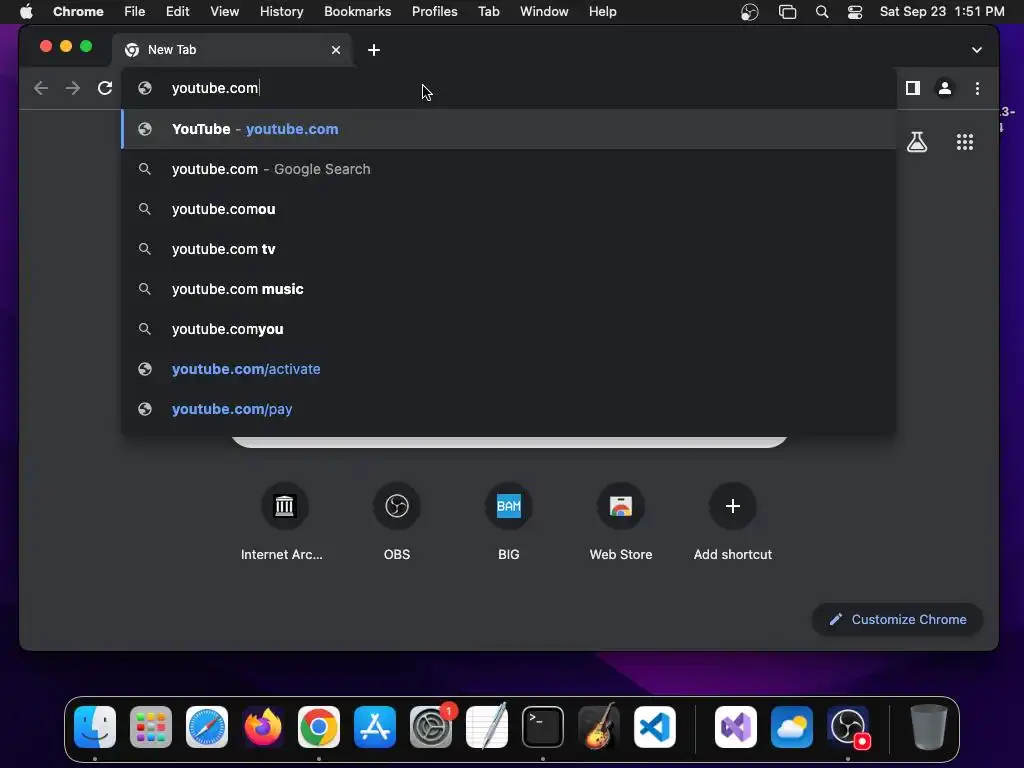The height and width of the screenshot is (768, 1024).
Task: Select the New Tab tab
Action: [232, 50]
